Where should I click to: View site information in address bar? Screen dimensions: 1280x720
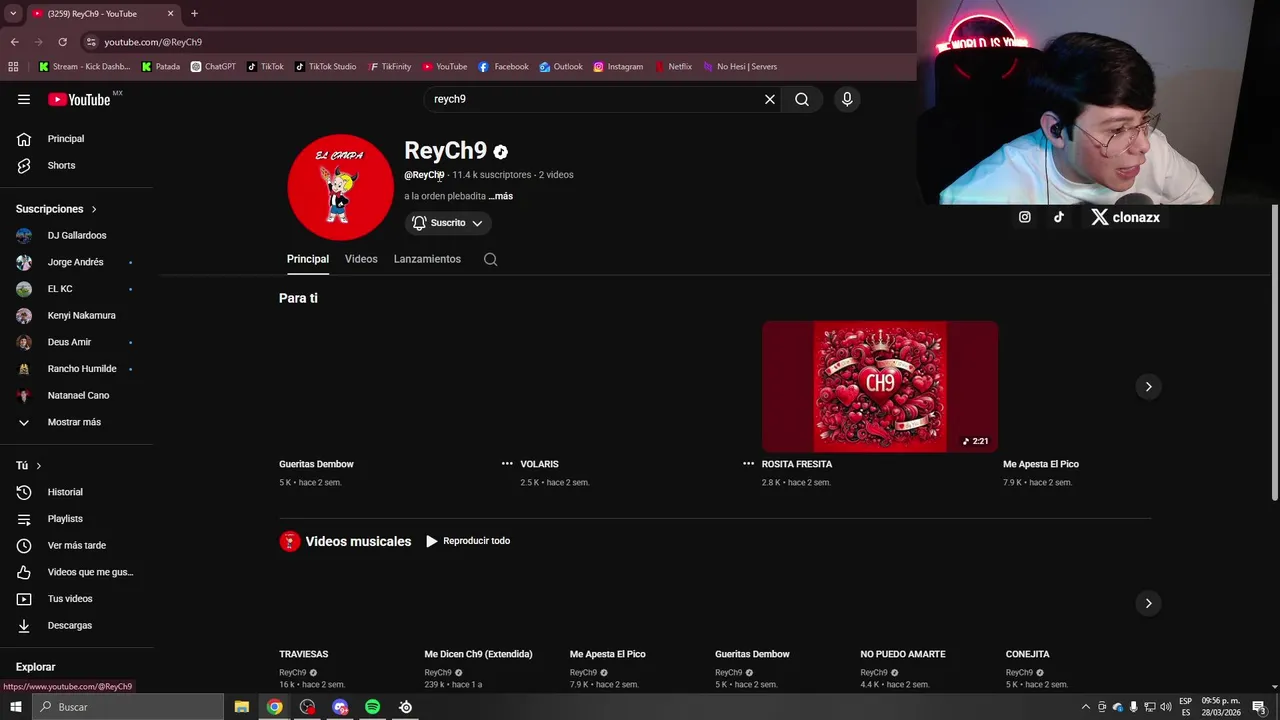tap(91, 42)
